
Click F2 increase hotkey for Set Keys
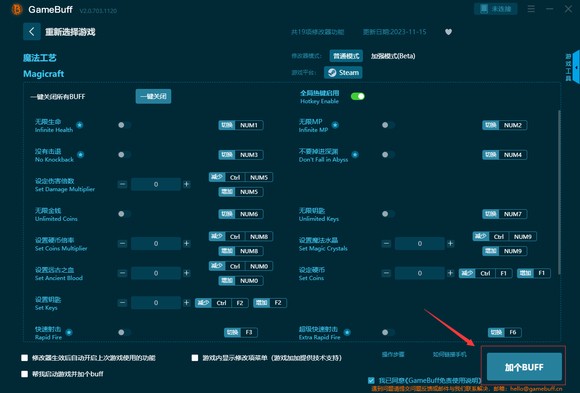point(270,303)
